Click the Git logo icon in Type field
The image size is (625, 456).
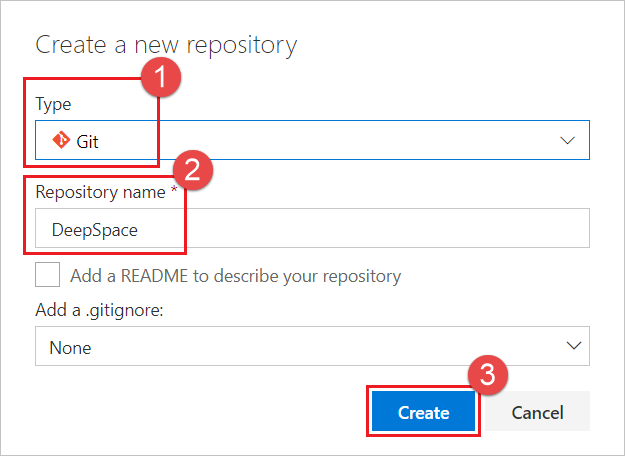59,141
